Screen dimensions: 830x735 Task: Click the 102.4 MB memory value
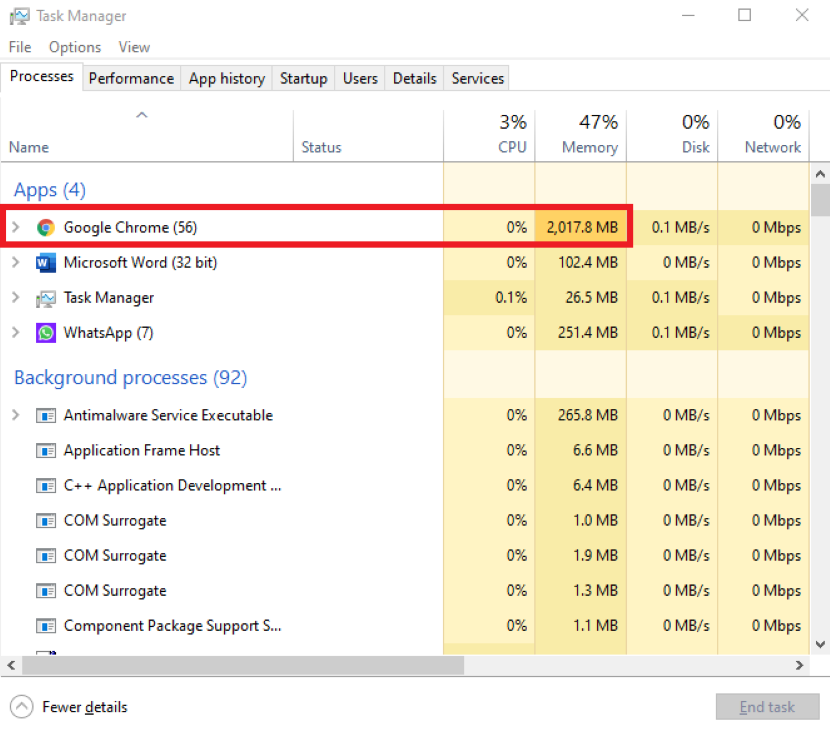click(x=588, y=262)
